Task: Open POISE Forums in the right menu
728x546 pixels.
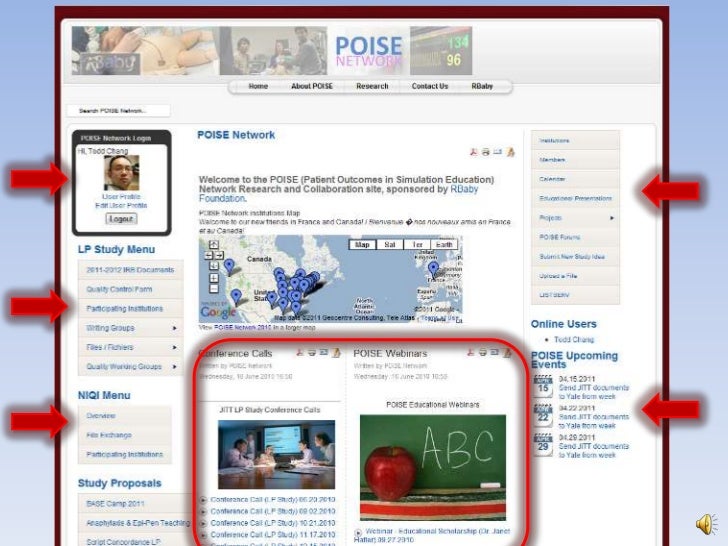Action: click(x=575, y=237)
